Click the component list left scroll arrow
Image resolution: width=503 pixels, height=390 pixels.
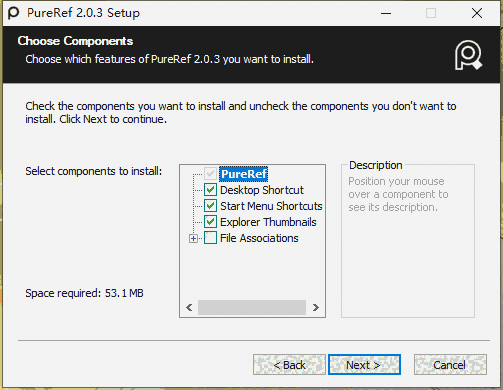click(x=189, y=307)
